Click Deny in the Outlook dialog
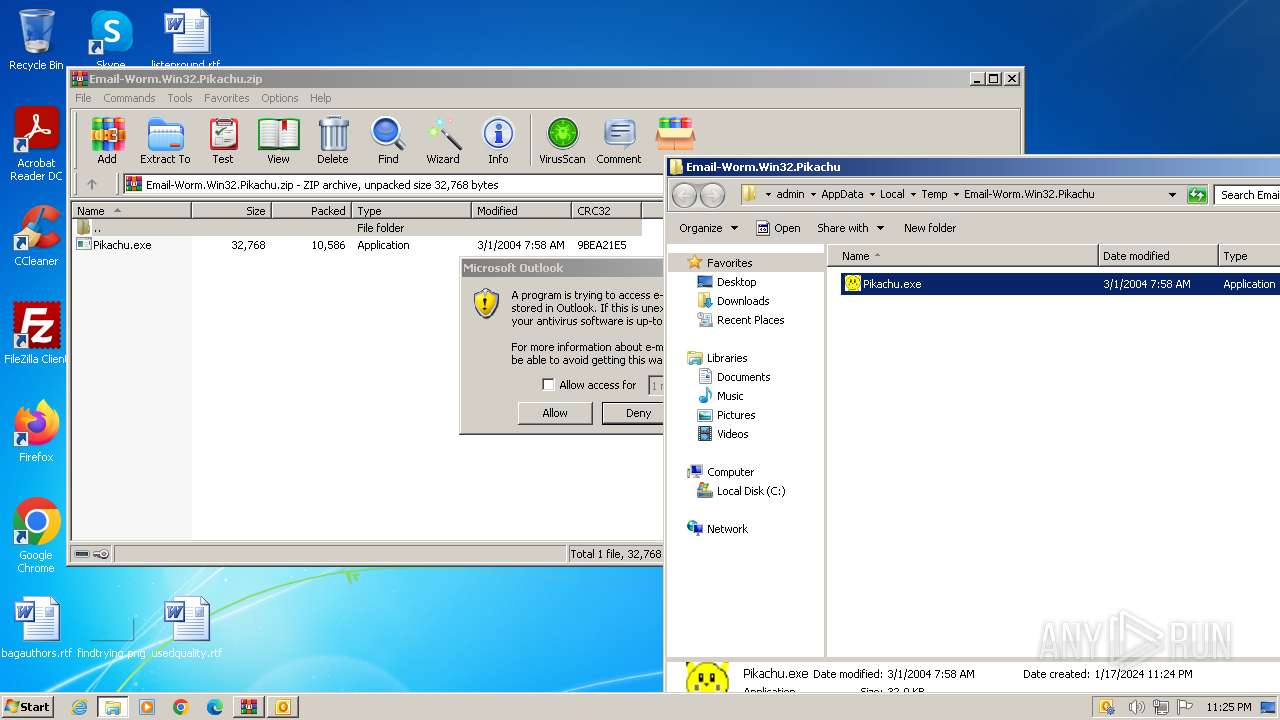1280x720 pixels. coord(632,413)
